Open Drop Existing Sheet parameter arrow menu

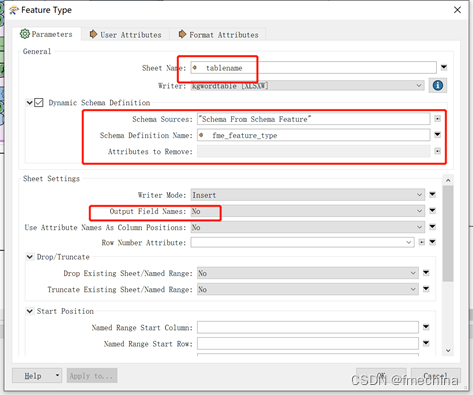tap(426, 273)
